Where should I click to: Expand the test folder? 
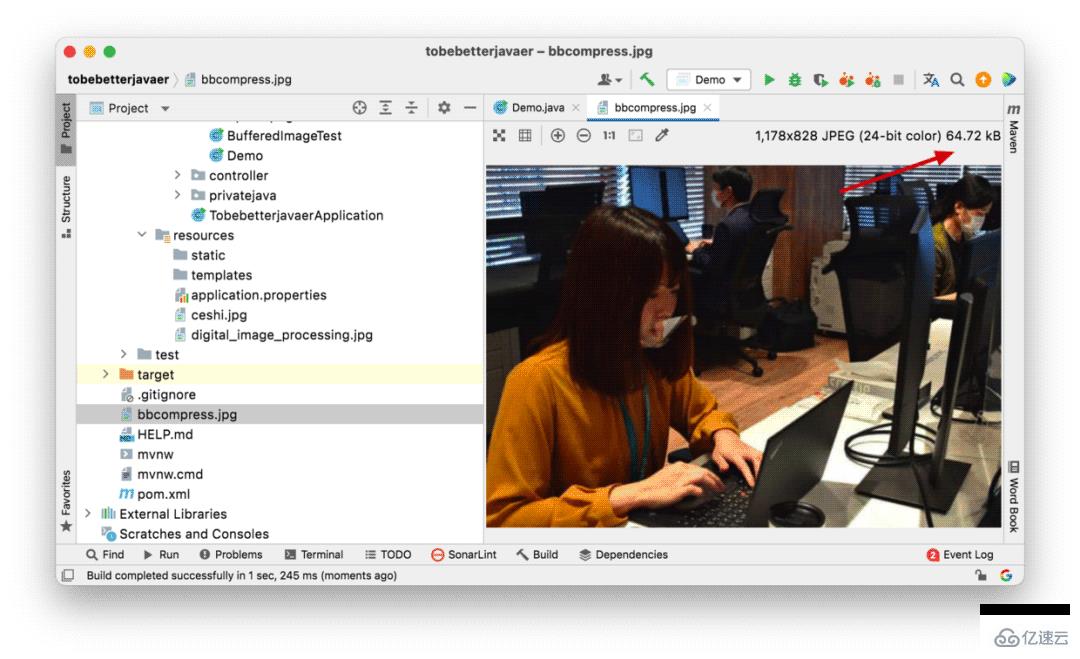point(123,354)
